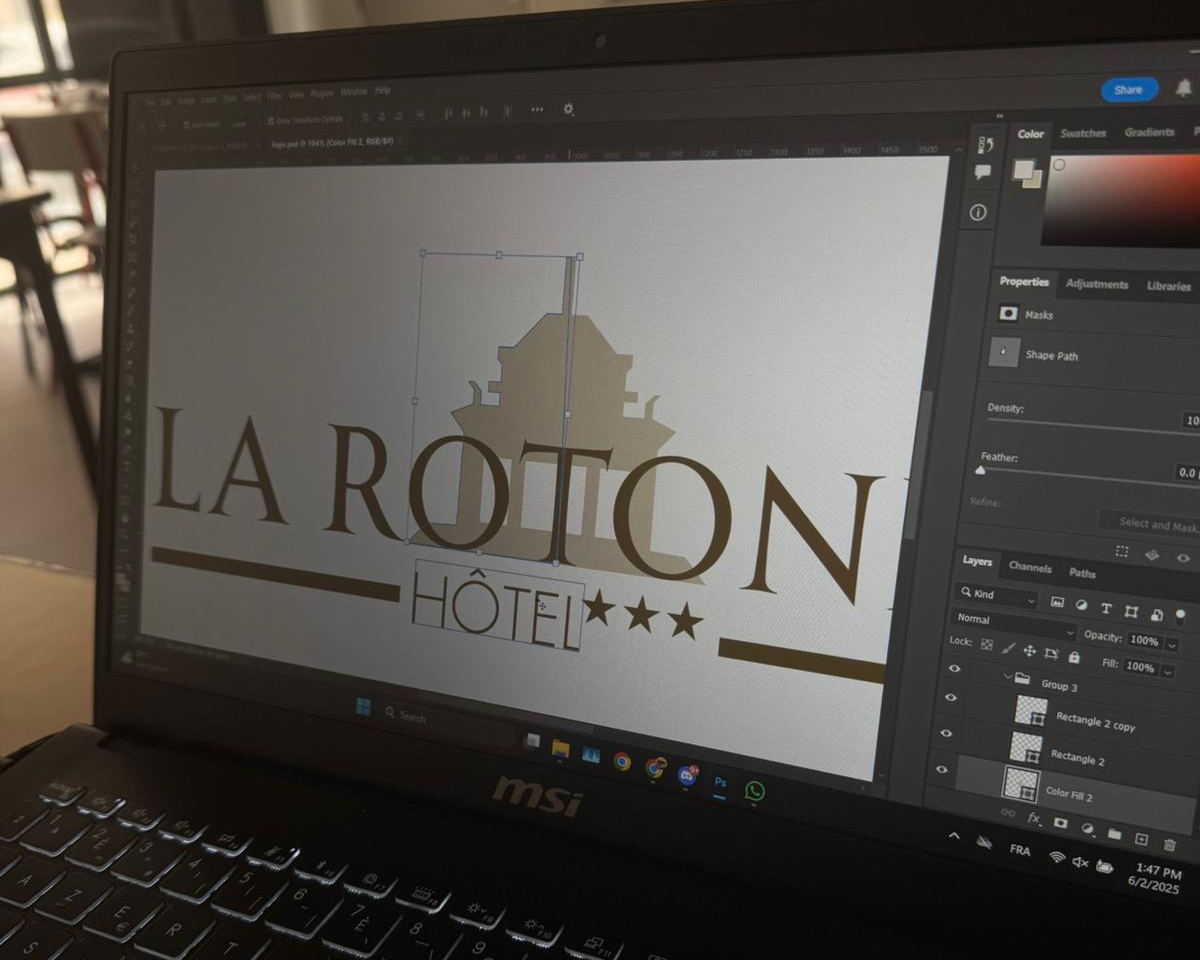Open the Help menu
1200x960 pixels.
382,91
